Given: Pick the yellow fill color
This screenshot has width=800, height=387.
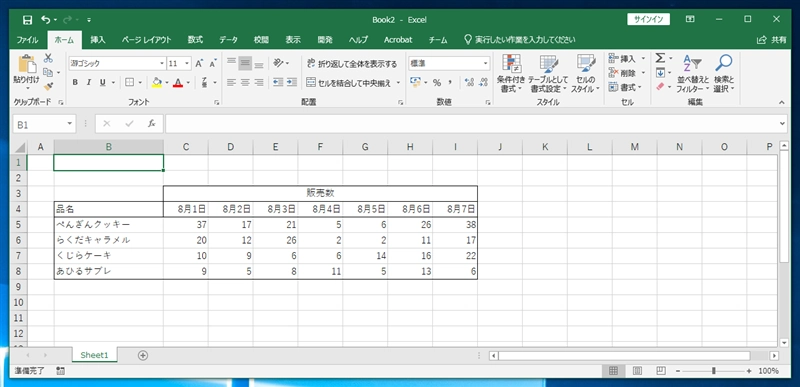Looking at the screenshot, I should [157, 82].
